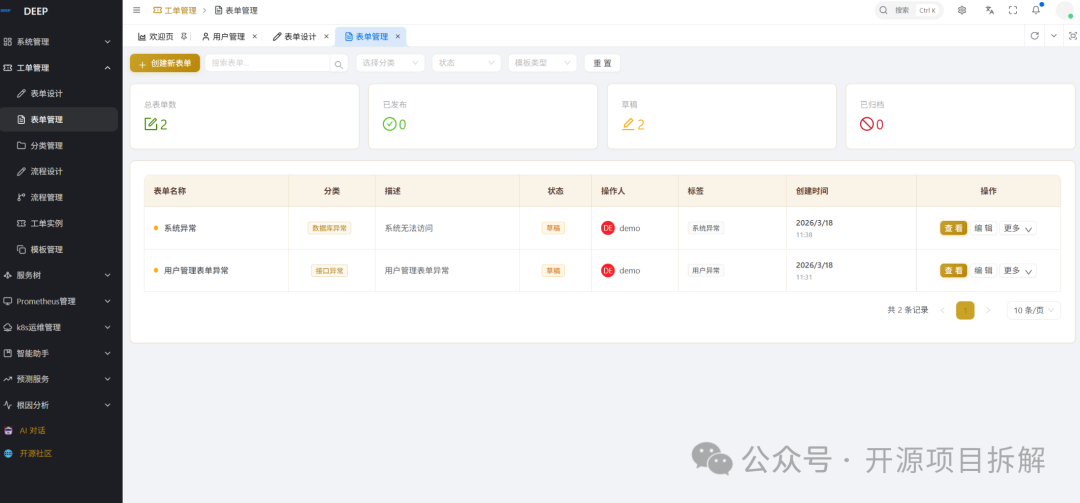
Task: Open the 状态 dropdown filter
Action: click(x=466, y=63)
